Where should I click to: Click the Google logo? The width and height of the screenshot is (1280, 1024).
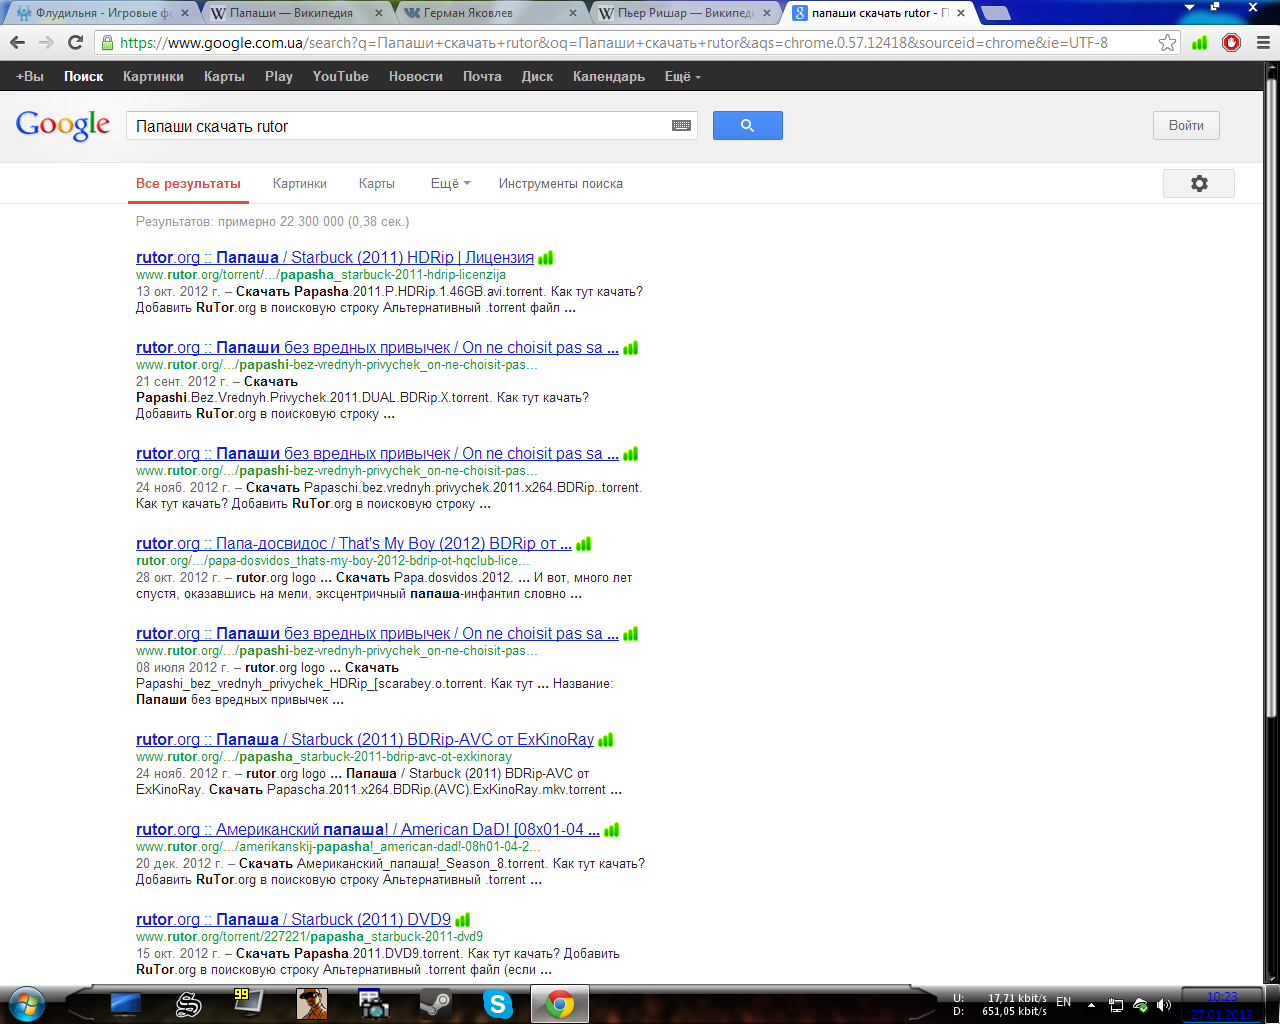tap(63, 125)
